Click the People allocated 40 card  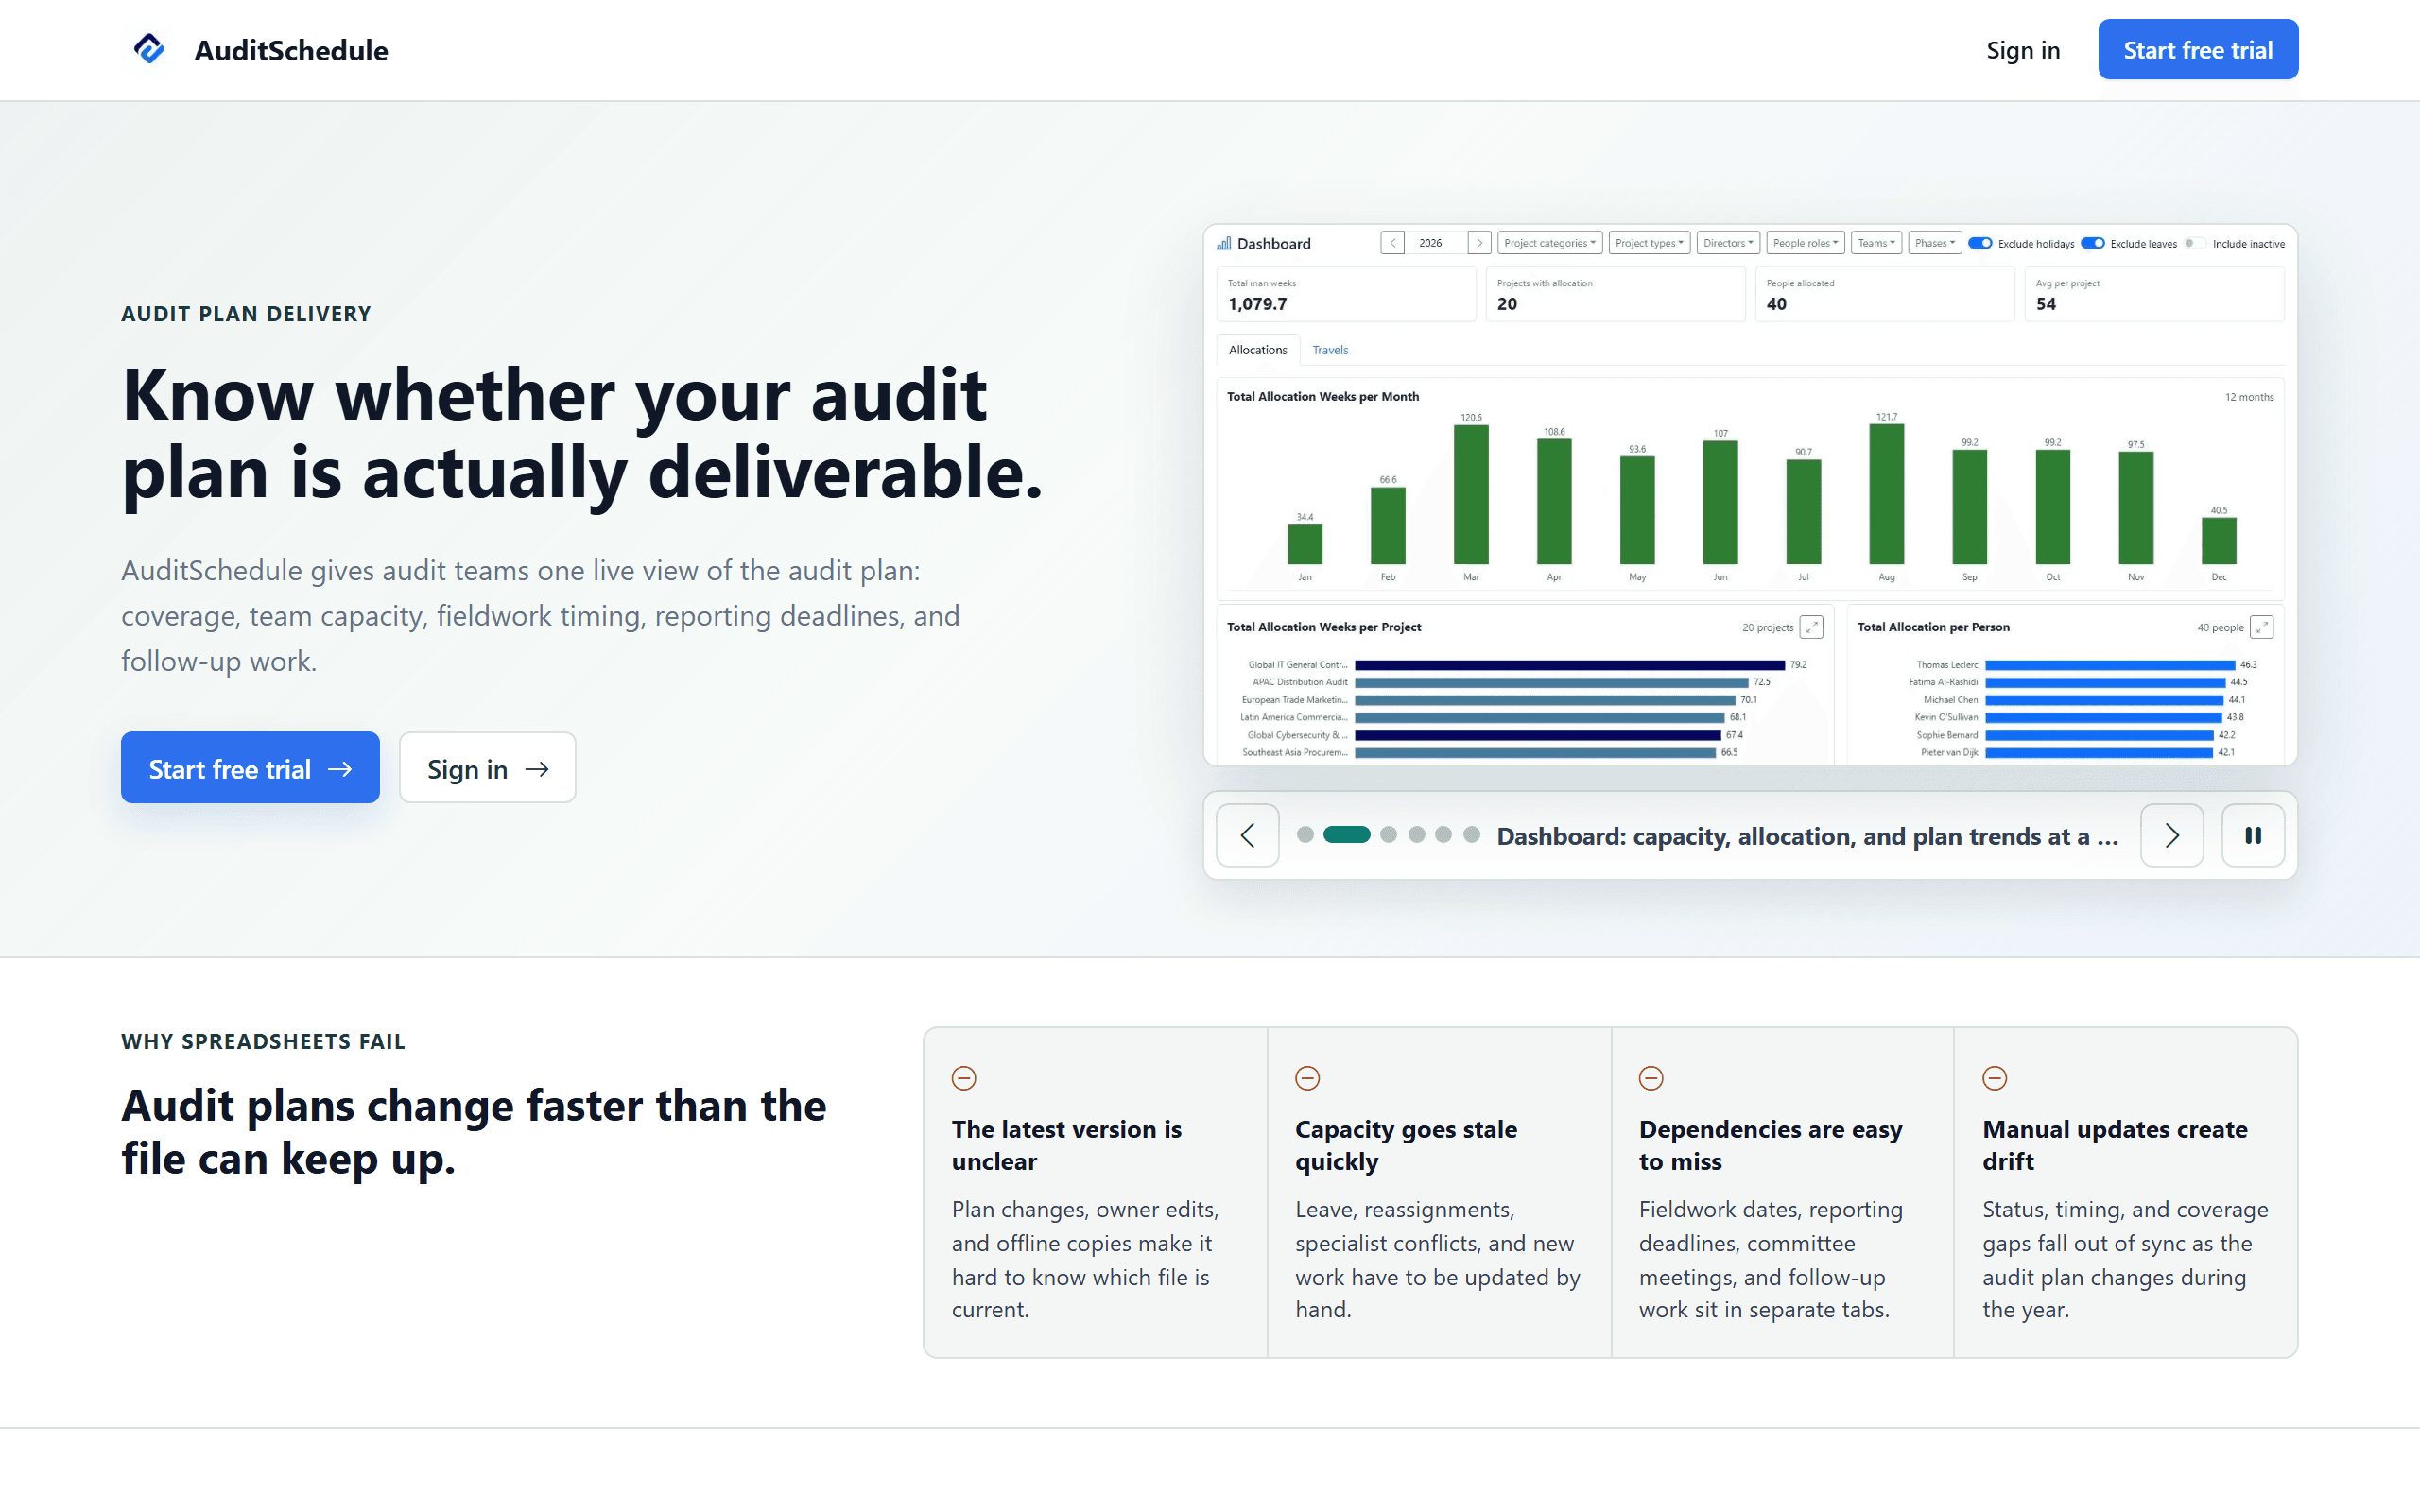[x=1884, y=294]
